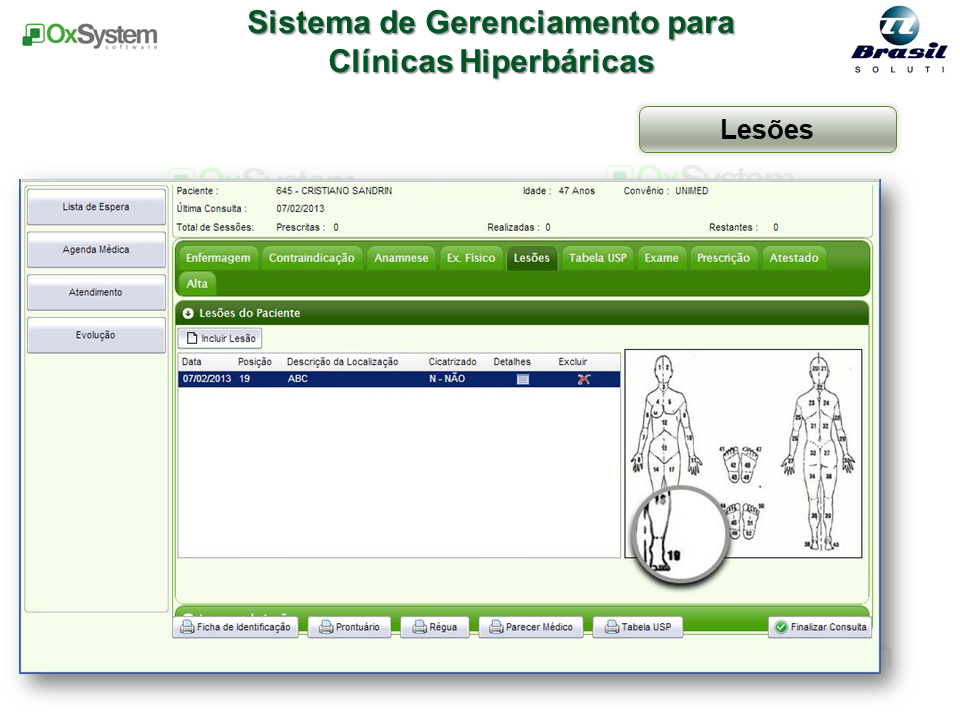Switch to the Enfermagem tab
Screen dimensions: 960x720
pos(218,258)
